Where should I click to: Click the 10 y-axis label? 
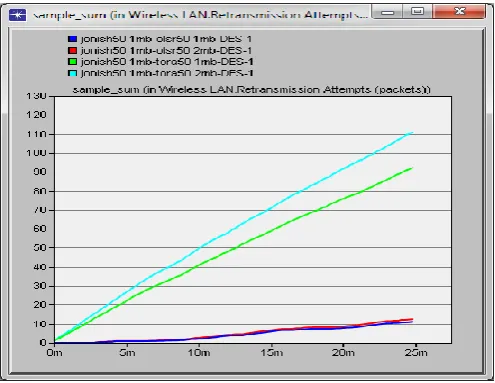tap(40, 324)
